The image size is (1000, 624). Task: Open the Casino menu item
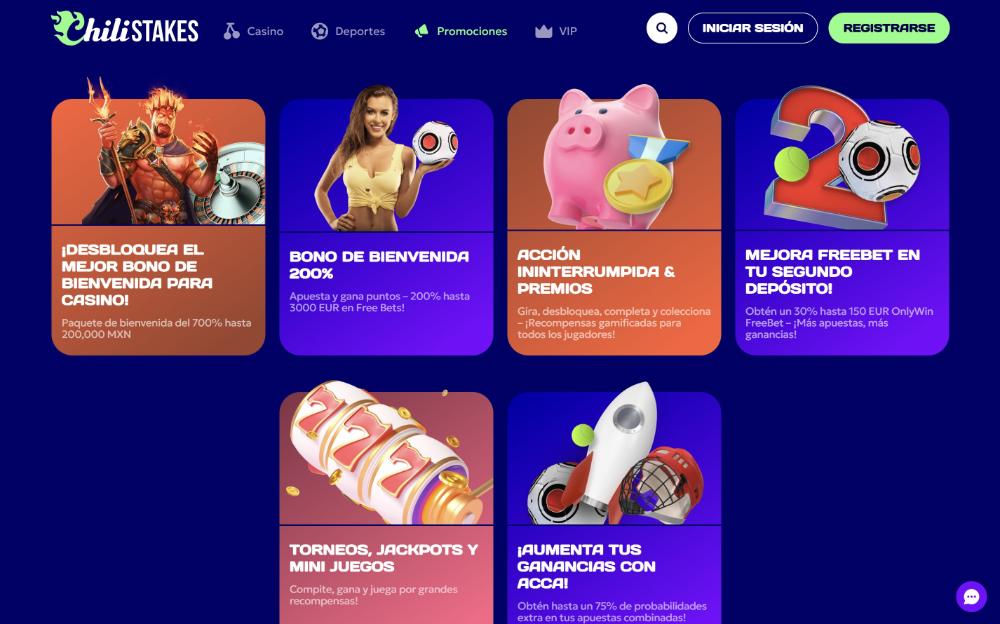pos(253,31)
